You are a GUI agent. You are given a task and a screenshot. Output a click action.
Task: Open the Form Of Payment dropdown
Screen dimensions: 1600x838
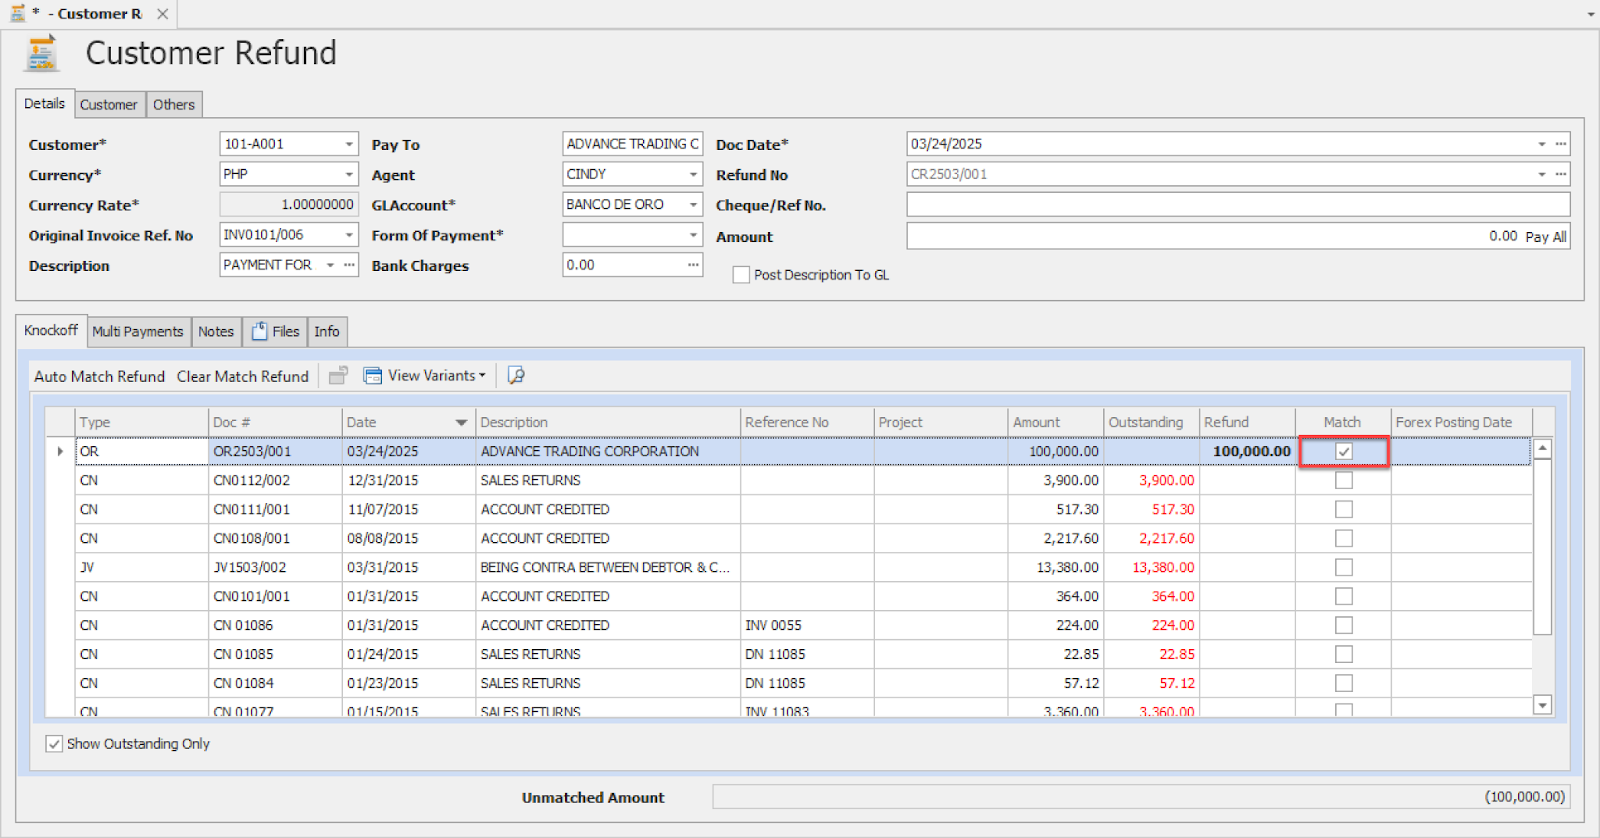[x=693, y=235]
